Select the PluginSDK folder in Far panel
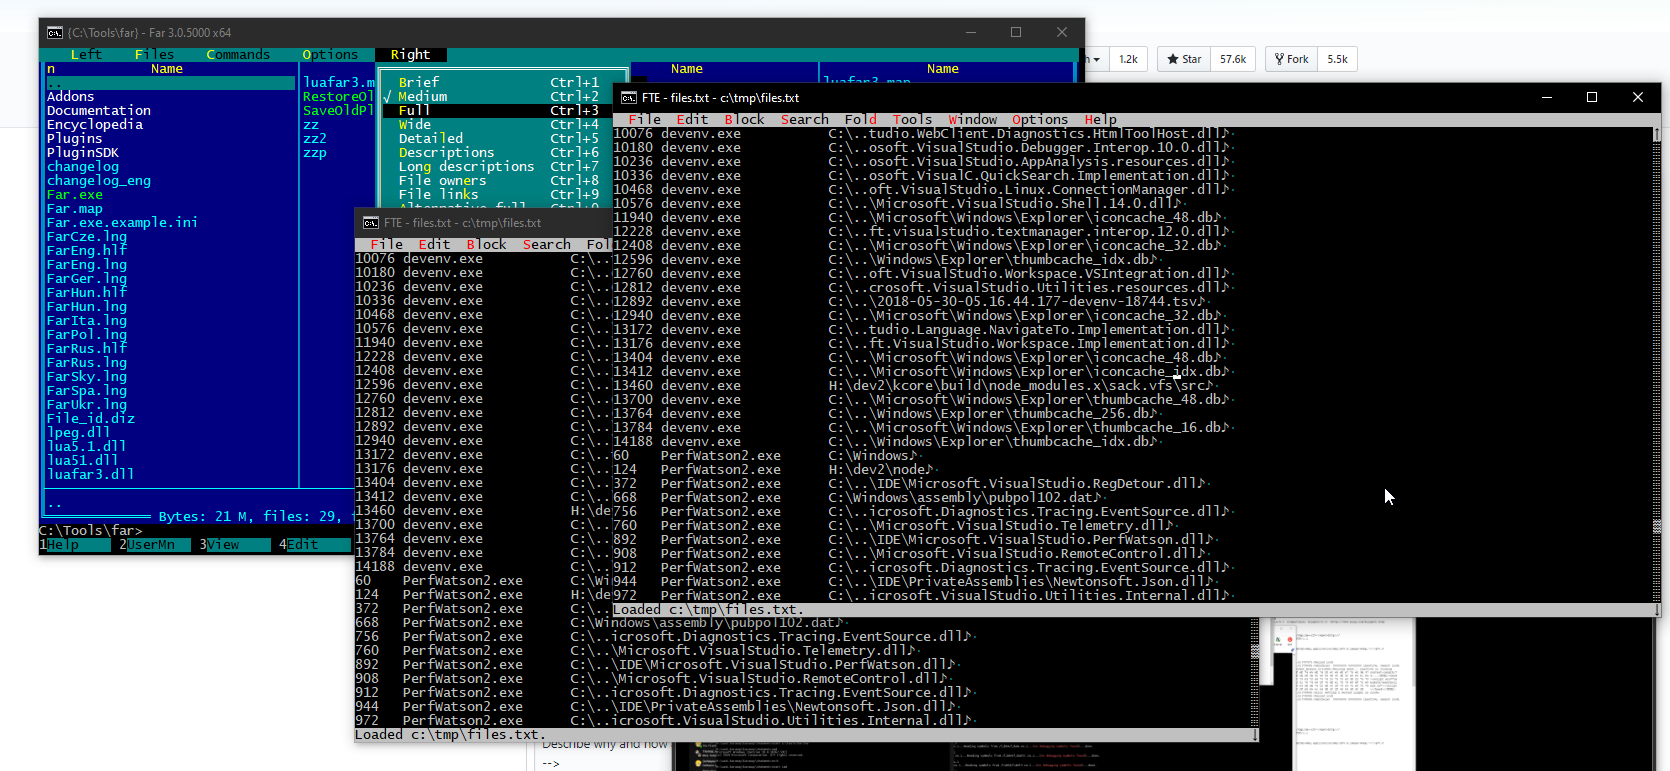Image resolution: width=1670 pixels, height=771 pixels. [83, 153]
